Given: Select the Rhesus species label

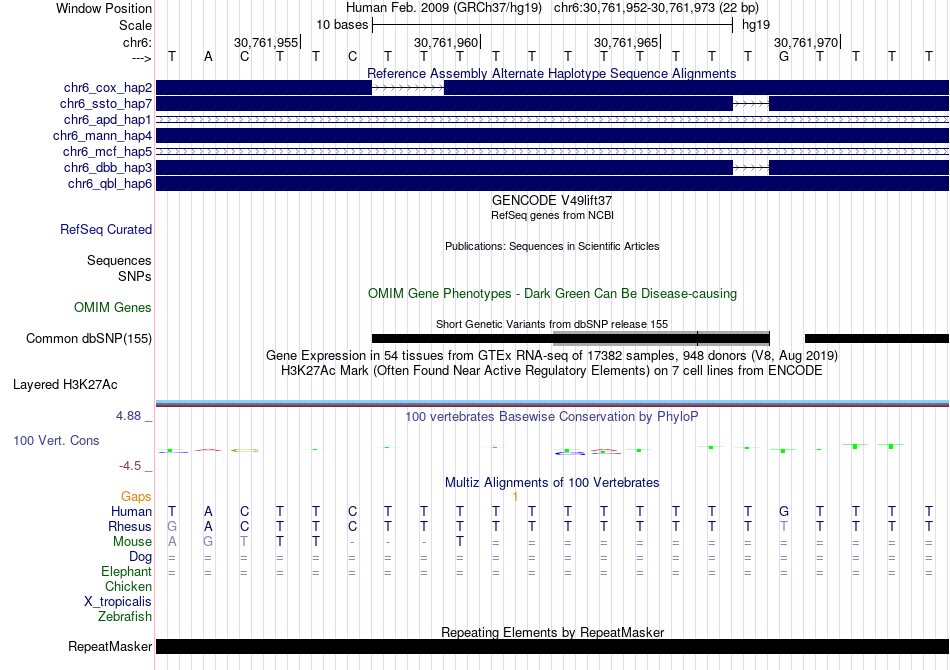Looking at the screenshot, I should tap(130, 526).
